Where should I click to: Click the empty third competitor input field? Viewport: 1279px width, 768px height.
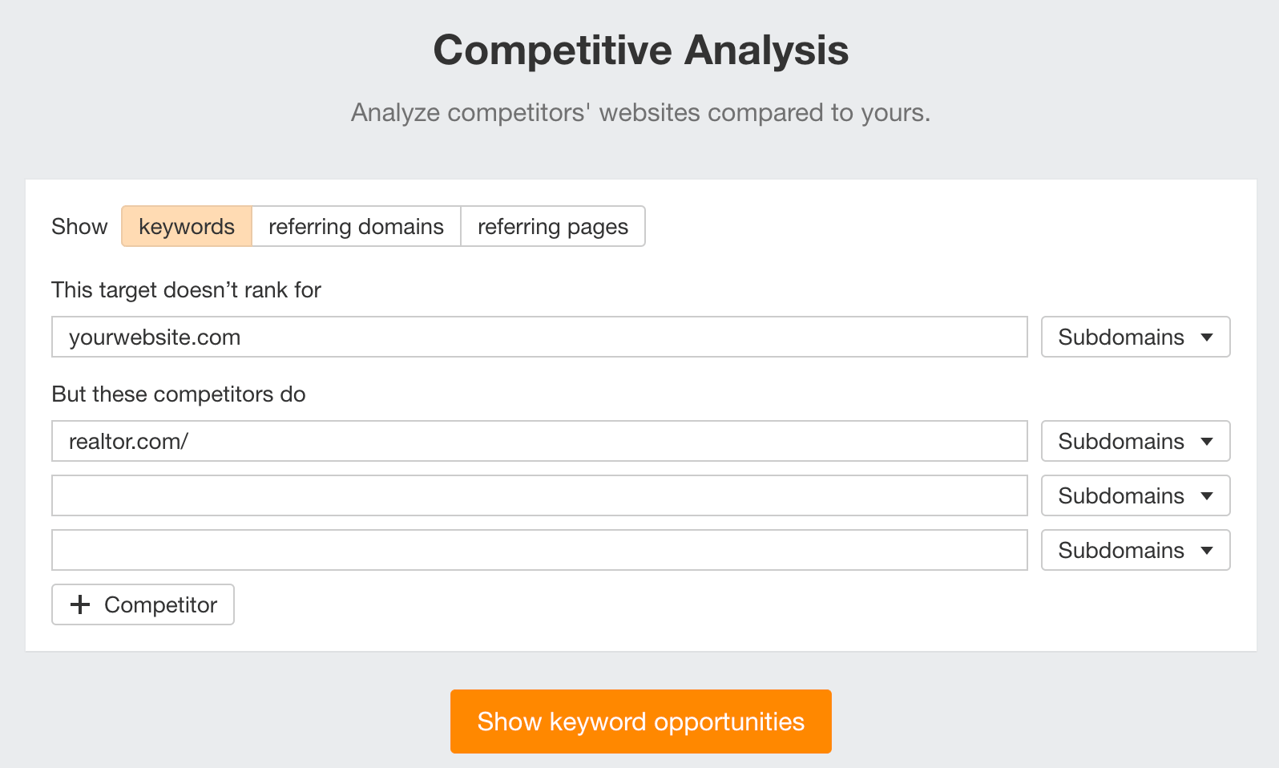tap(540, 550)
